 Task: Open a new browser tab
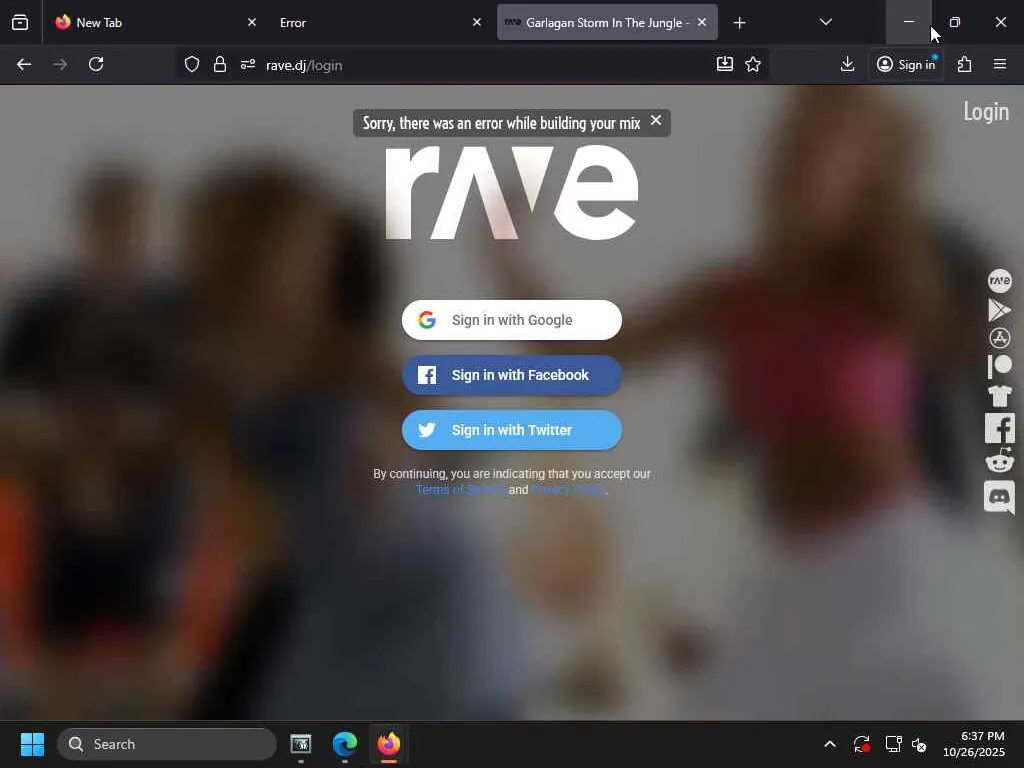pyautogui.click(x=739, y=23)
